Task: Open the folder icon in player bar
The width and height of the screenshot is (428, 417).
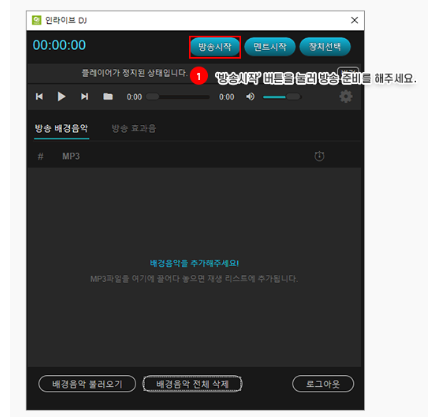Action: (108, 97)
